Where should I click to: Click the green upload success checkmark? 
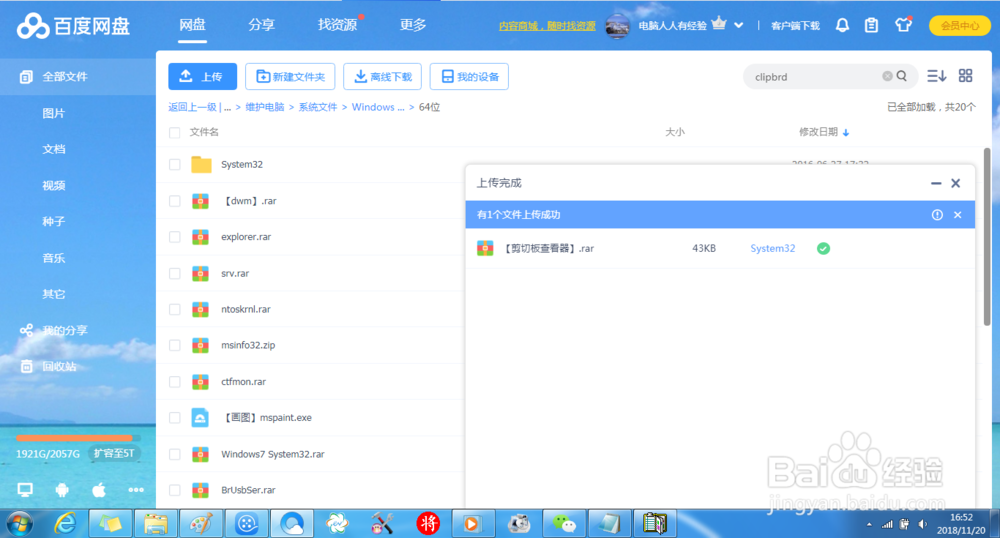823,249
